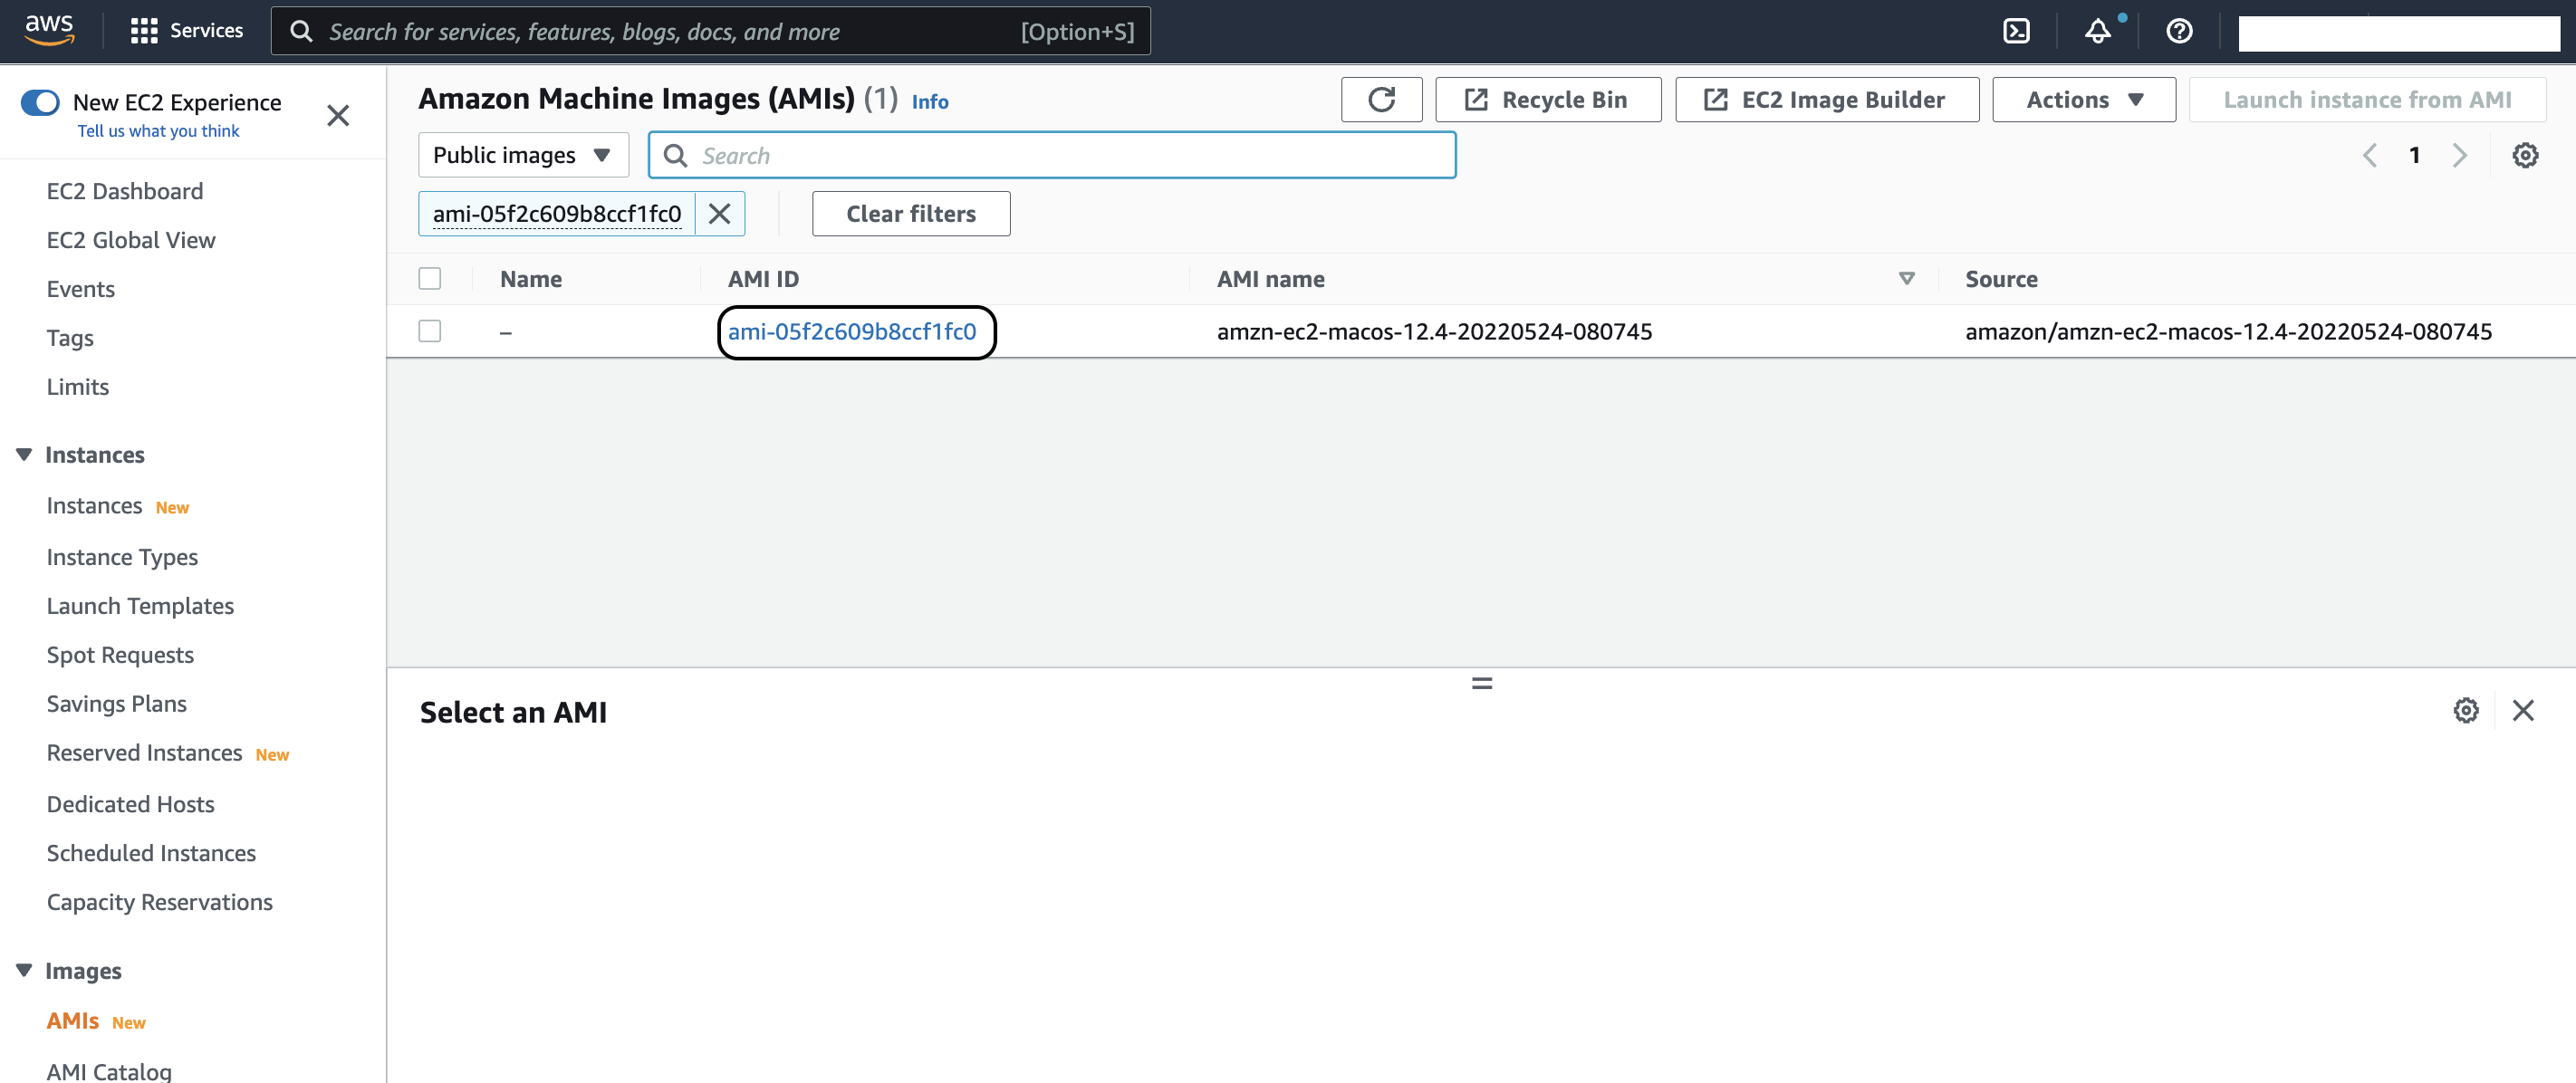Open the help question mark icon
This screenshot has height=1083, width=2576.
2179,31
